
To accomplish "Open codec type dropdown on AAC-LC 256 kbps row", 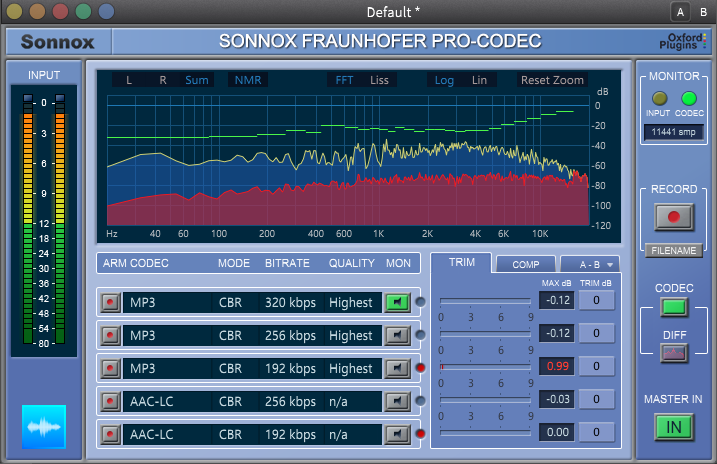I will coord(167,401).
